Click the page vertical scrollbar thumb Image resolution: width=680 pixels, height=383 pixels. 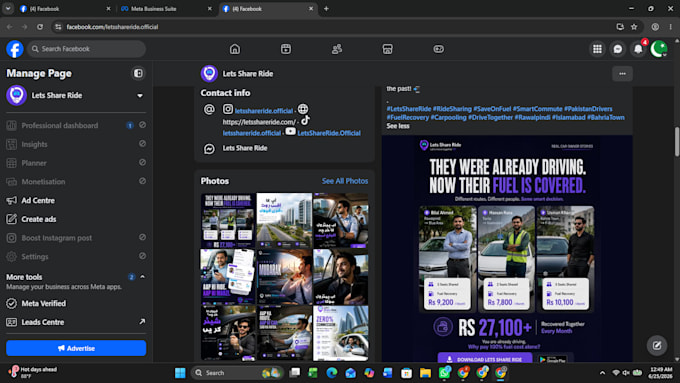coord(677,141)
